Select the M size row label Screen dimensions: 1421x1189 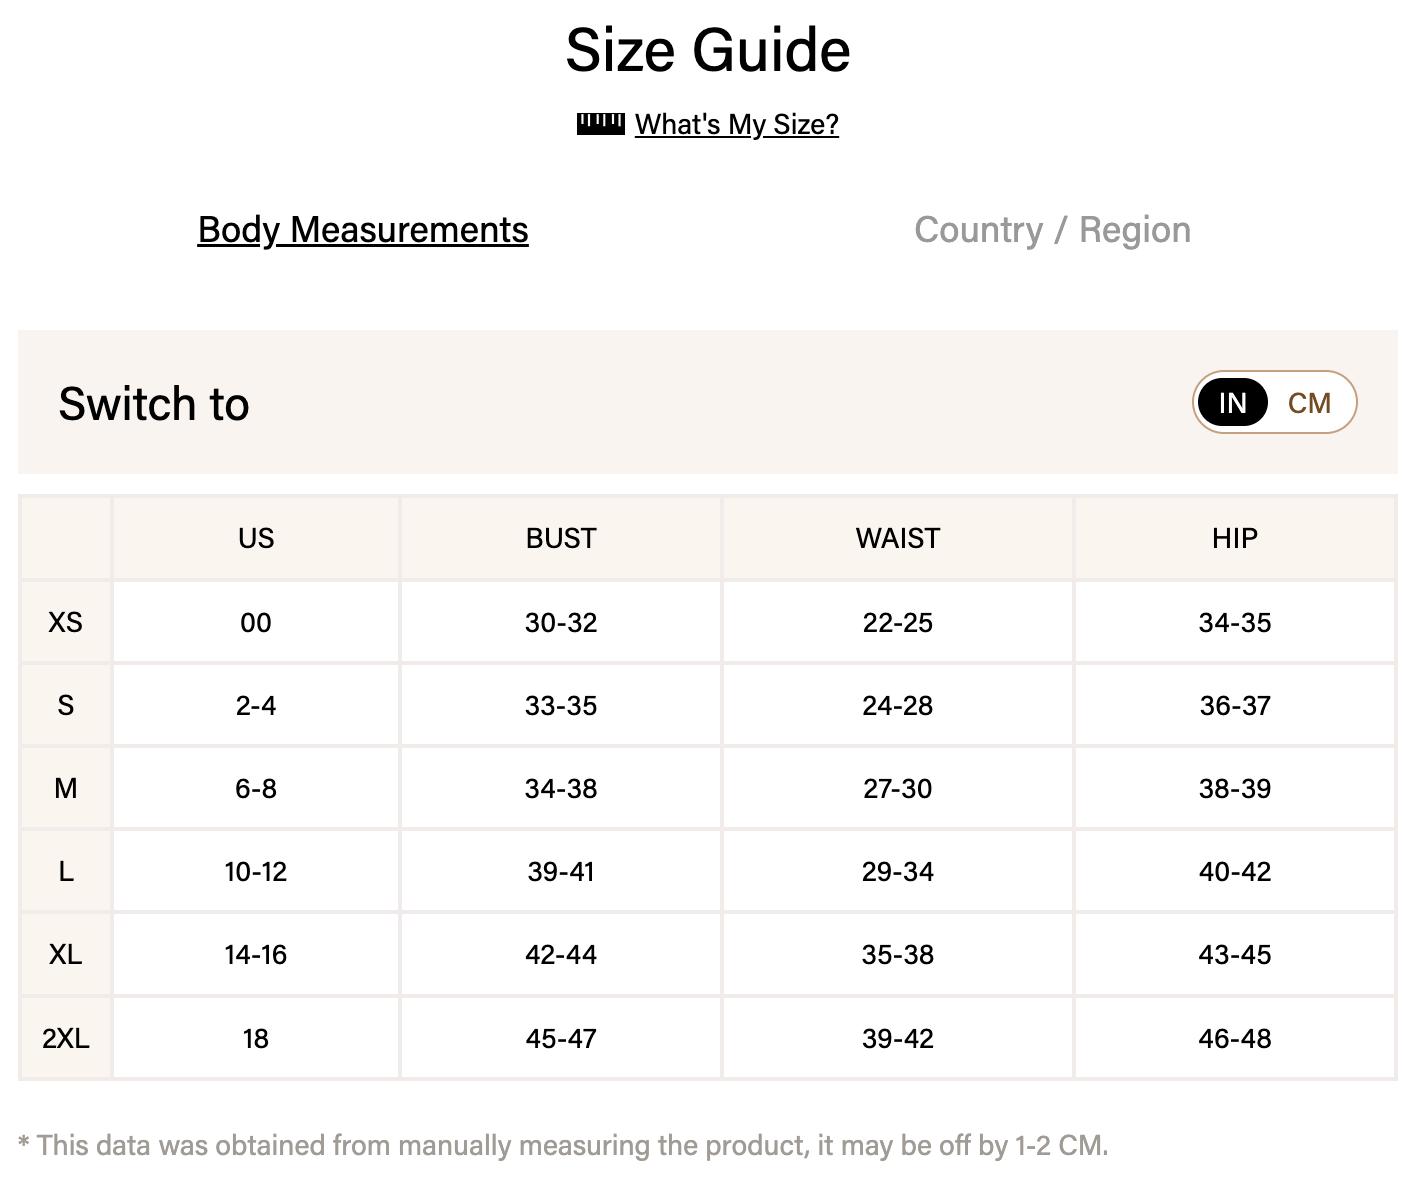pyautogui.click(x=64, y=788)
